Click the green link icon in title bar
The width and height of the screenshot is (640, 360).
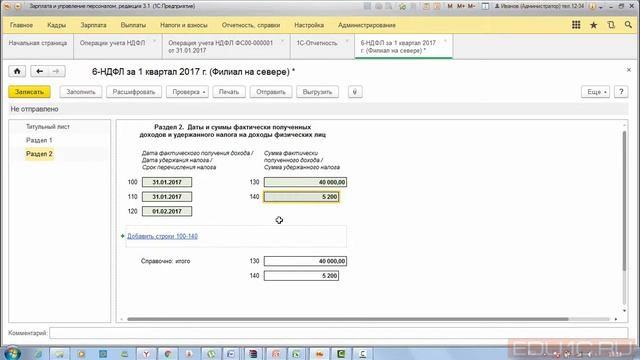tap(403, 6)
